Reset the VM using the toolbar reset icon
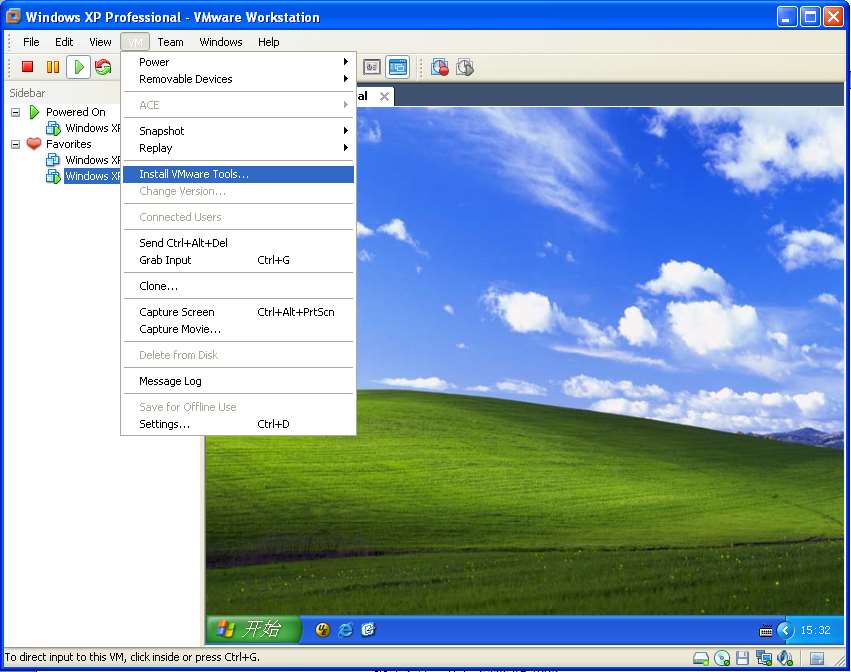The height and width of the screenshot is (672, 851). [x=103, y=67]
